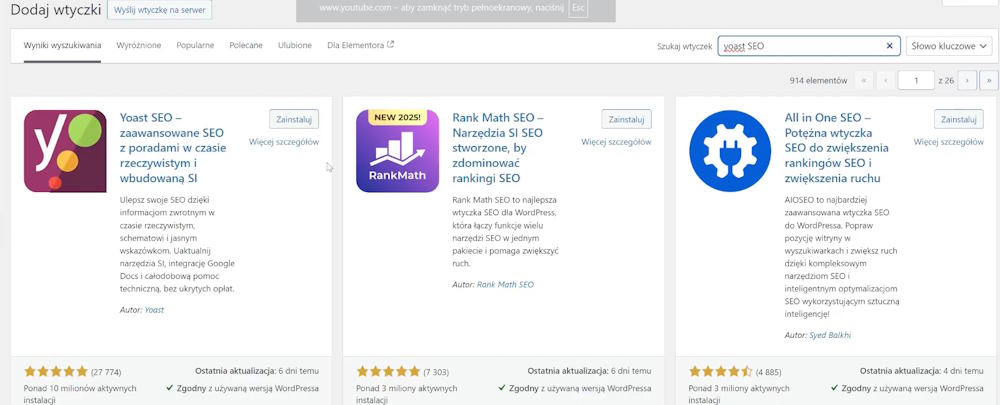Open Więcej szczegółów for Yoast SEO
Viewport: 1000px width, 405px height.
[x=284, y=142]
